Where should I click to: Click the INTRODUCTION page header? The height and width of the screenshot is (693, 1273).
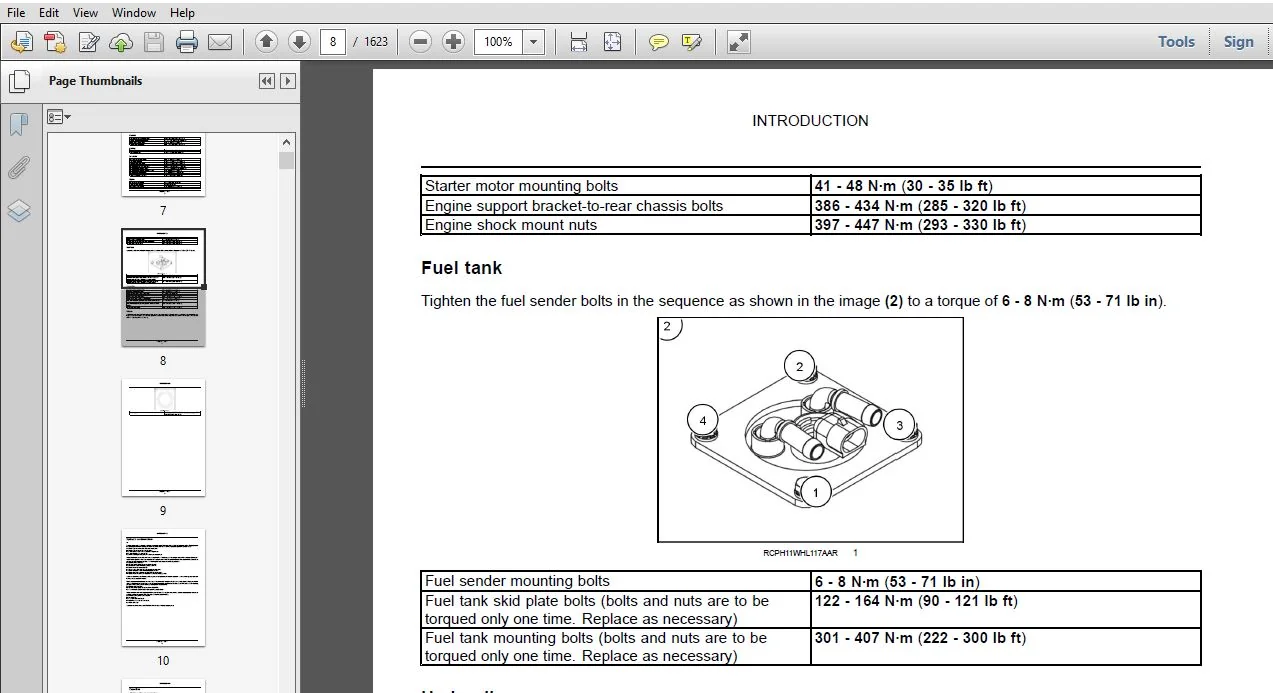pos(810,121)
